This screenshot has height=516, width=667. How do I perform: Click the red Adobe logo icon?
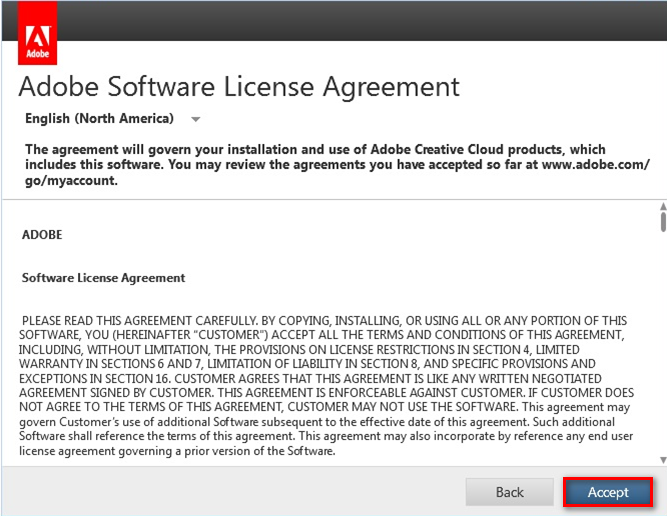pyautogui.click(x=37, y=33)
